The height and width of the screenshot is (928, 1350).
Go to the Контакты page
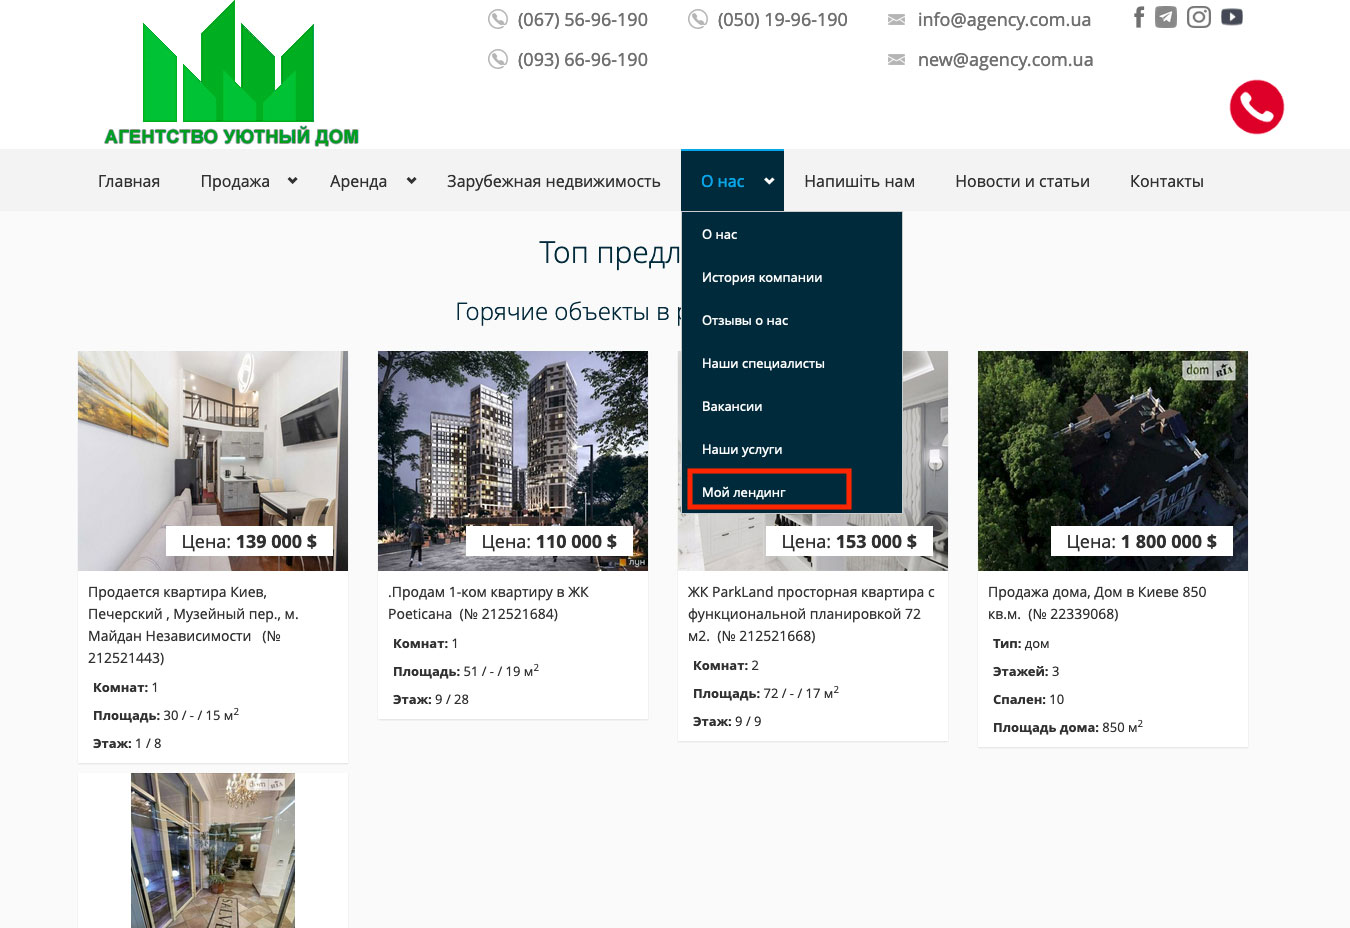click(1166, 181)
